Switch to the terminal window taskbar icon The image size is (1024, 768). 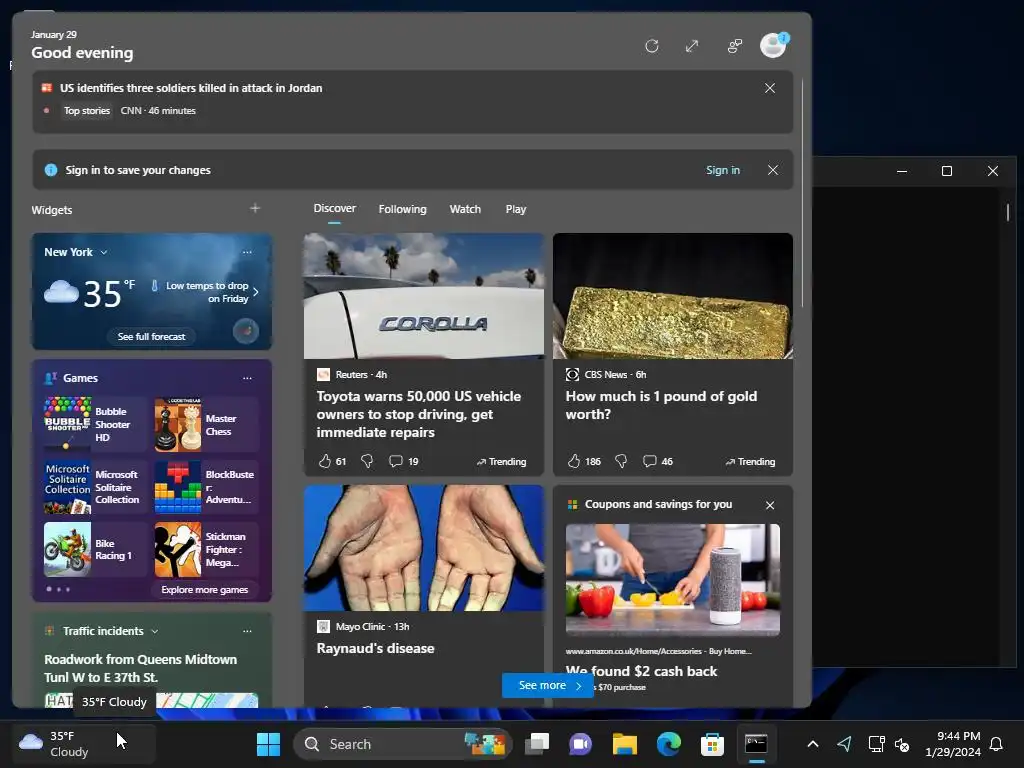(x=756, y=744)
